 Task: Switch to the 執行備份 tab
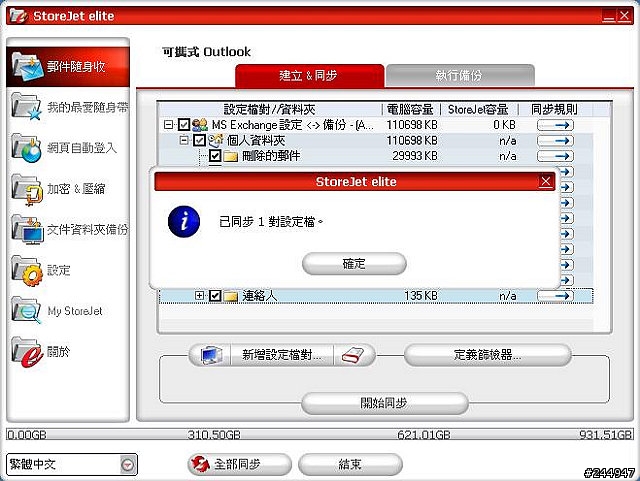coord(460,76)
